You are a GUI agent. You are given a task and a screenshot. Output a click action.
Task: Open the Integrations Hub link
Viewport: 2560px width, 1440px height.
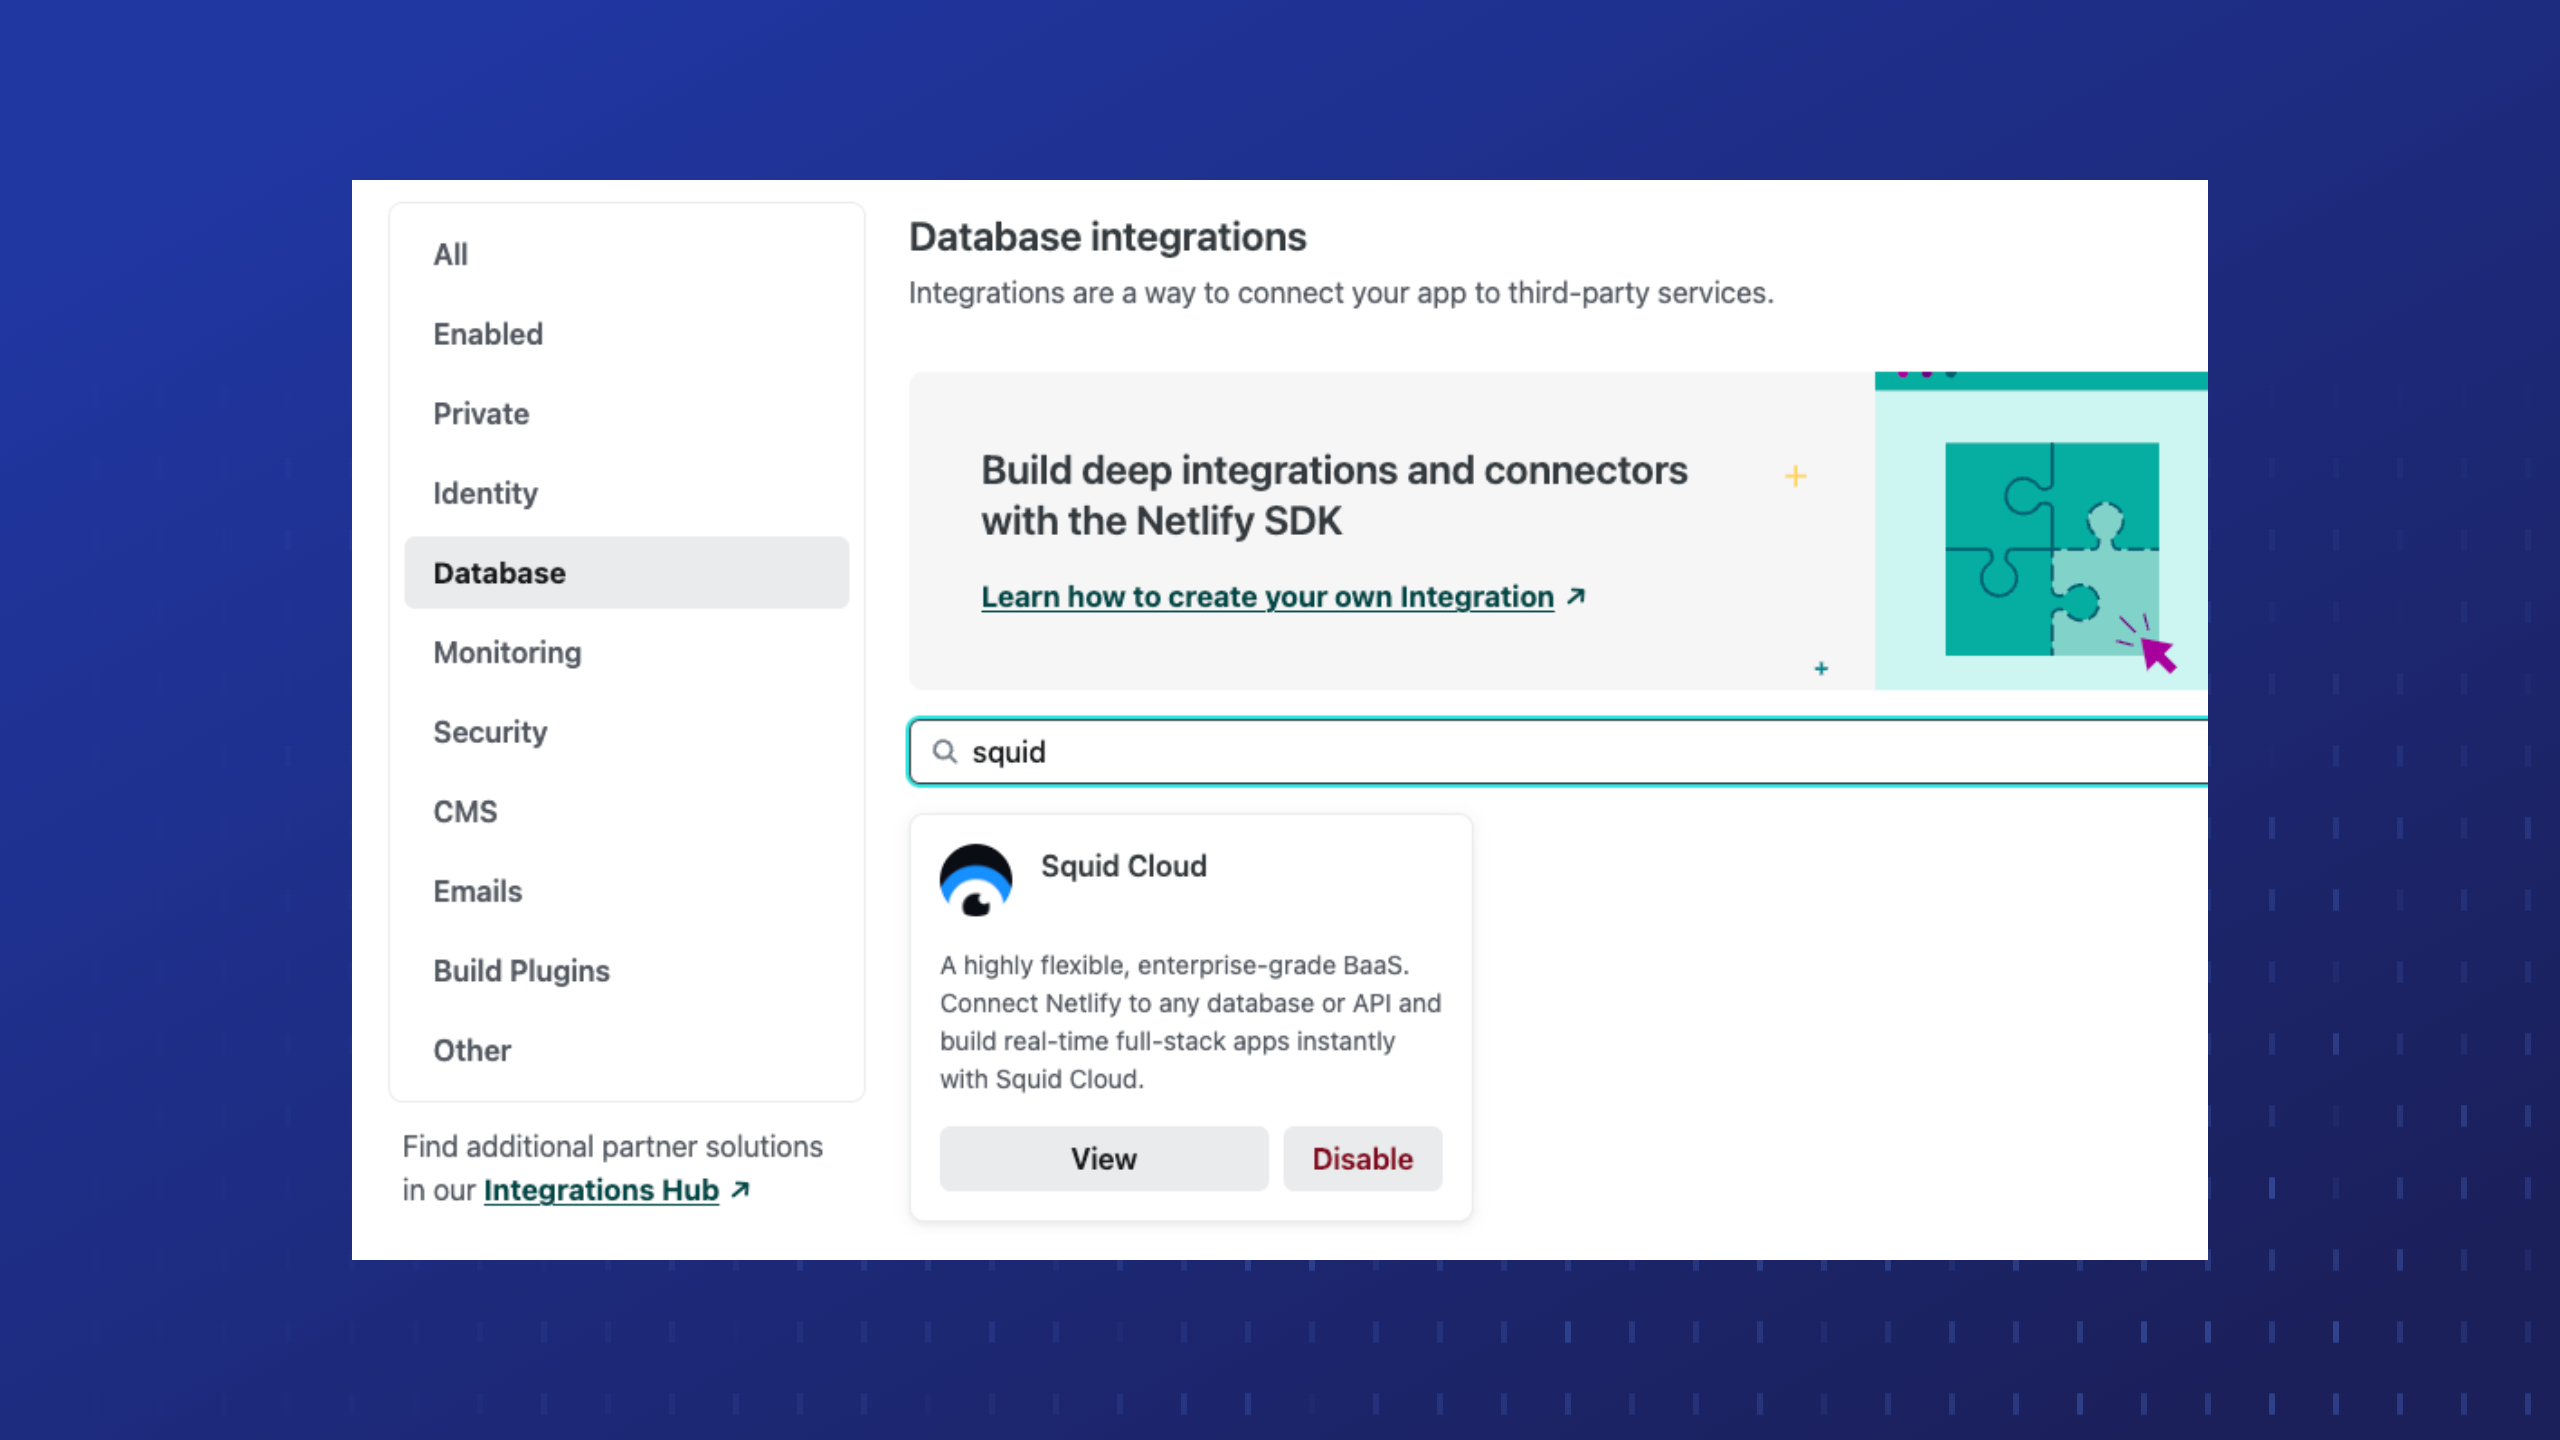point(601,1190)
